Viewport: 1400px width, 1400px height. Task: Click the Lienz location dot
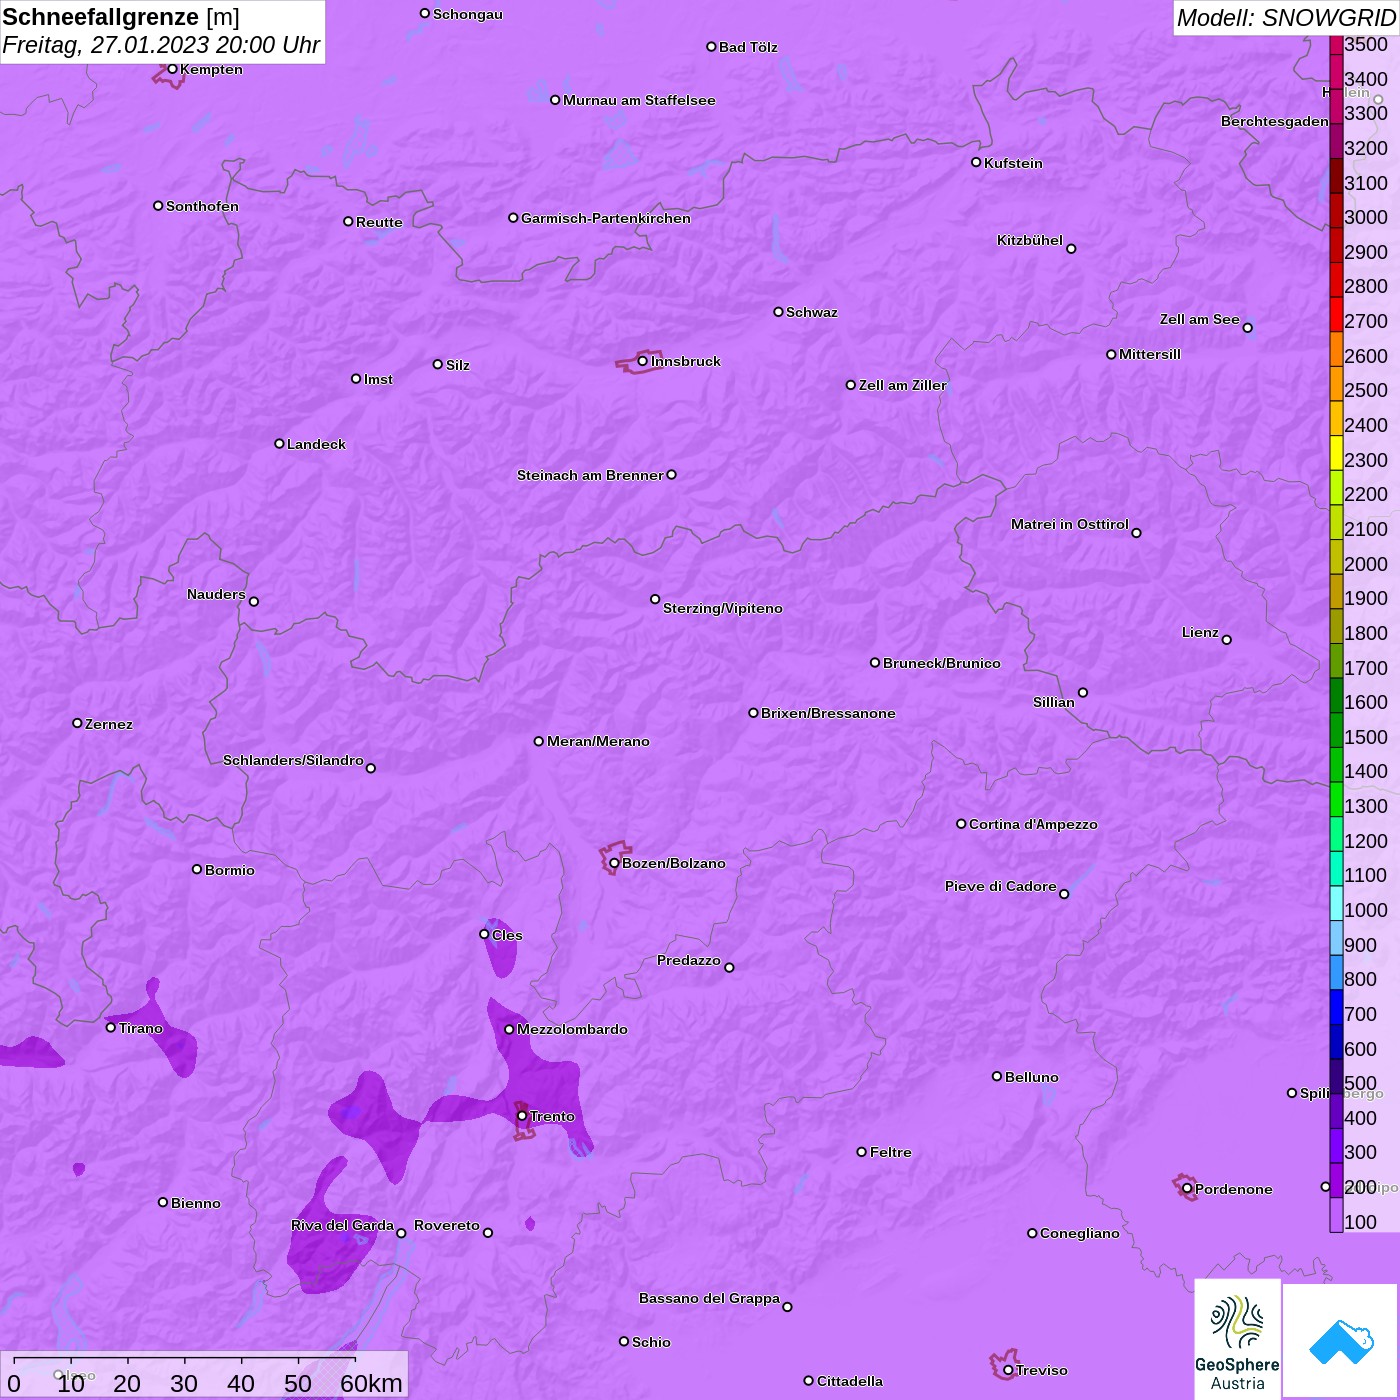1227,640
